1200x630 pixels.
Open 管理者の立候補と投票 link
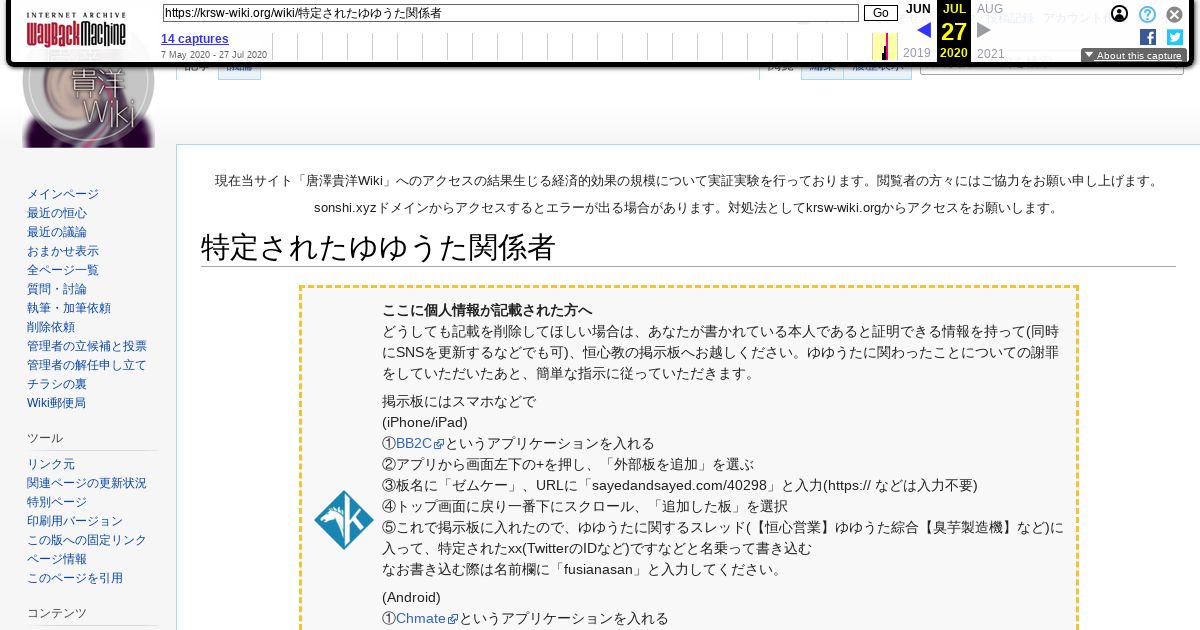(87, 346)
